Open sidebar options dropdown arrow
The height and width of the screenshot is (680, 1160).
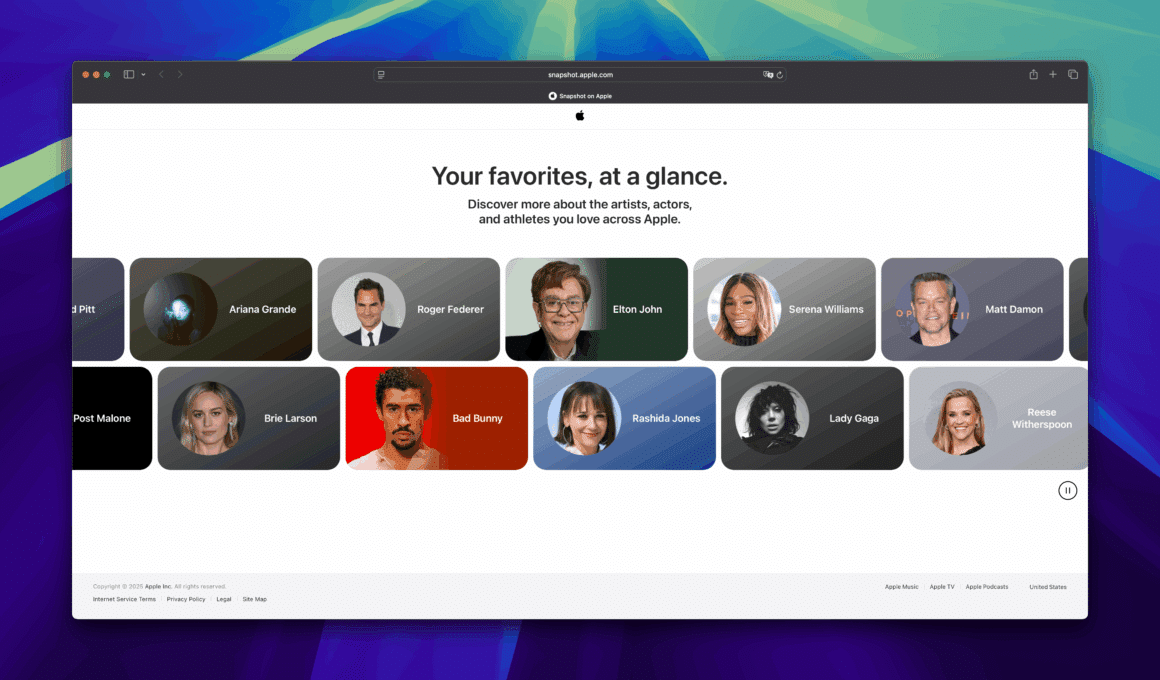(143, 75)
